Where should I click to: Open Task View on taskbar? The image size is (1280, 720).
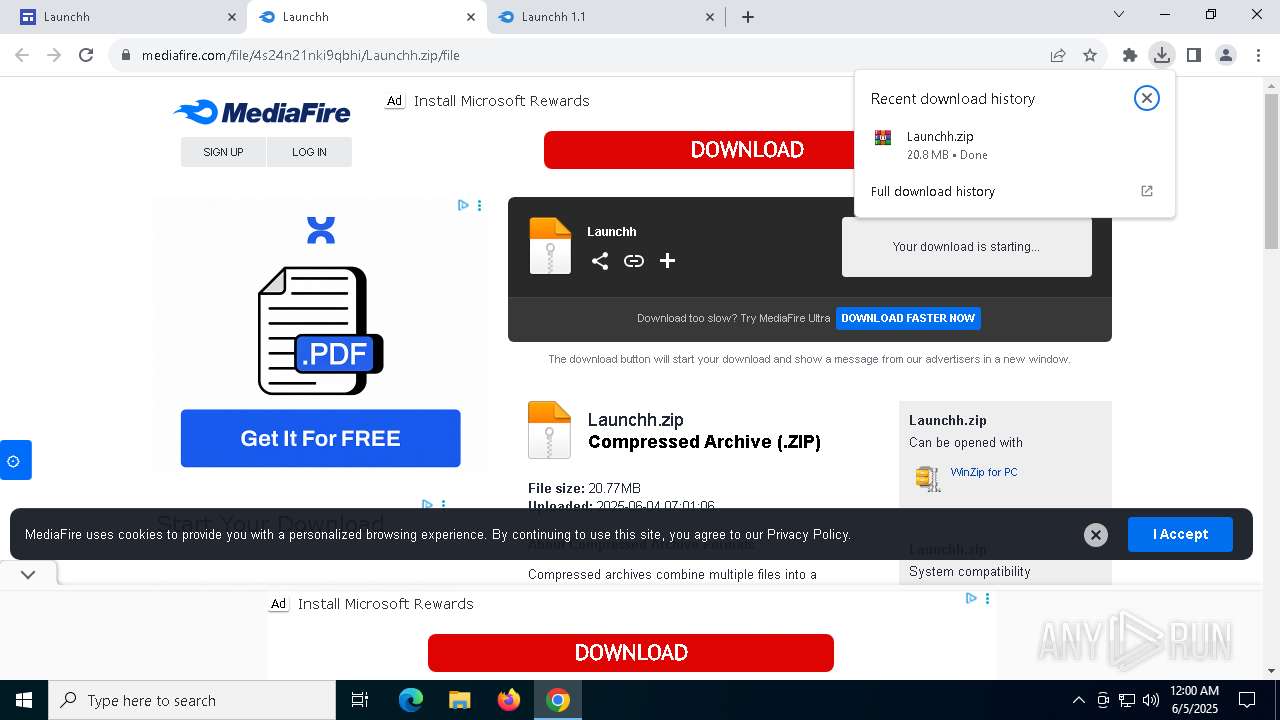[360, 700]
